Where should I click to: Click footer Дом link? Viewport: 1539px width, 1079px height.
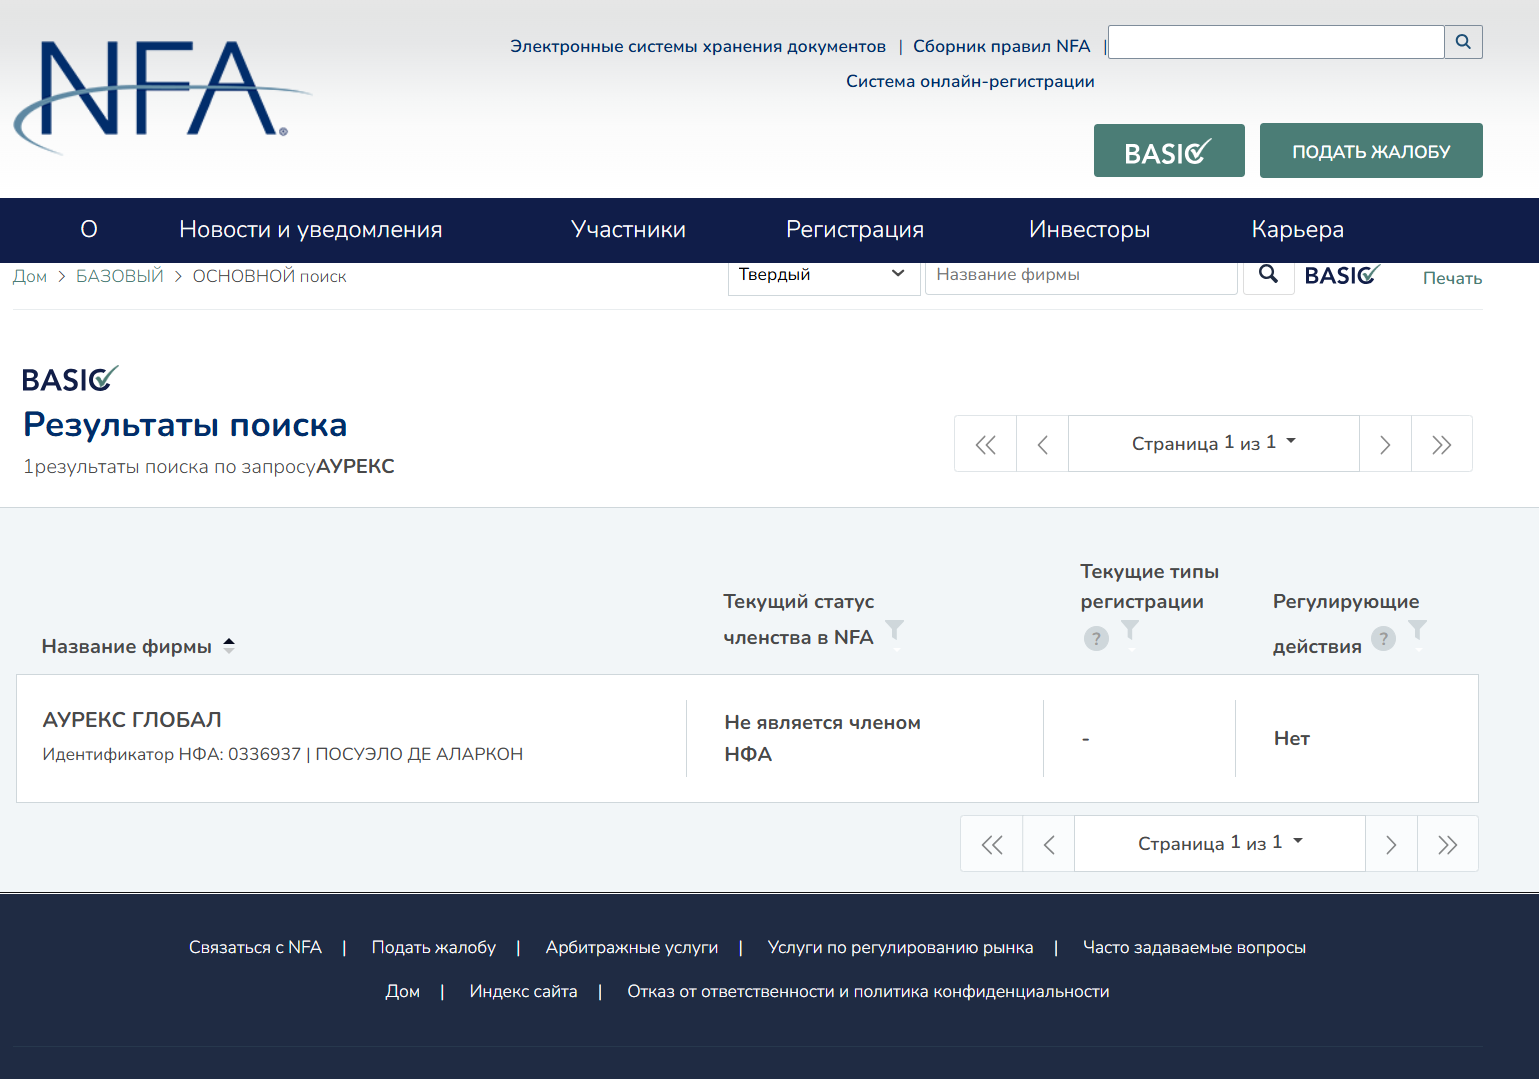pyautogui.click(x=403, y=991)
